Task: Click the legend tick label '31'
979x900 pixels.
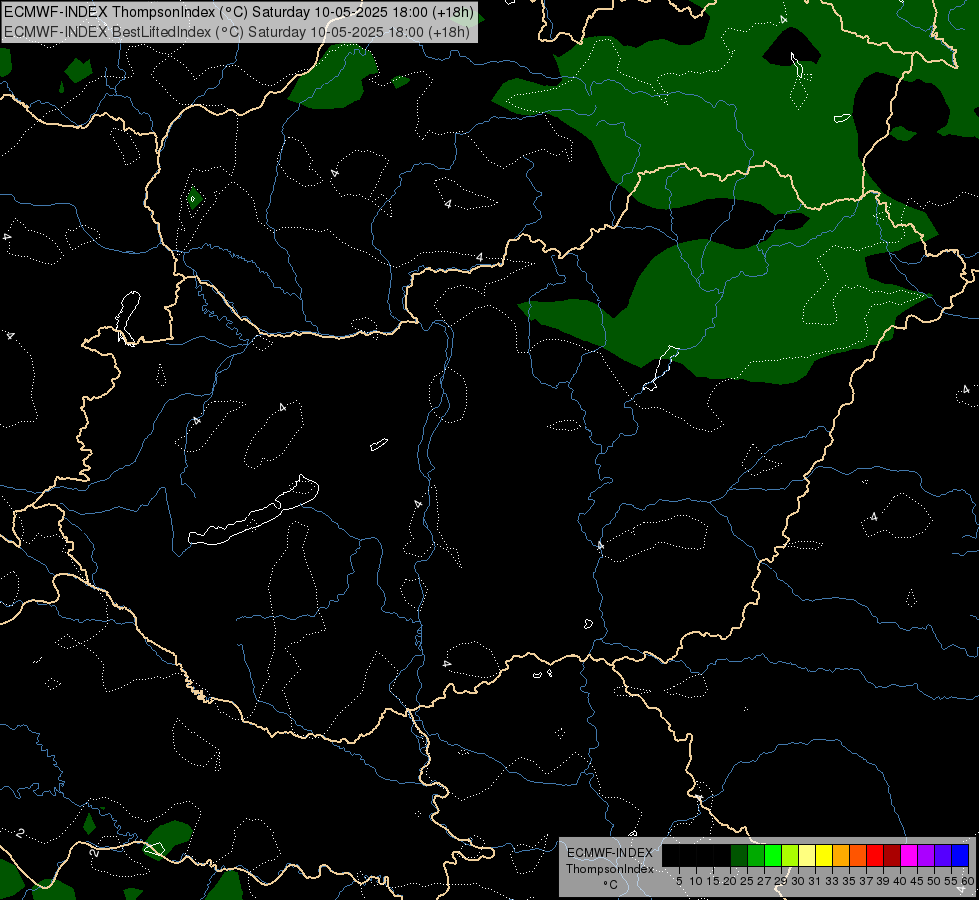Action: (815, 881)
